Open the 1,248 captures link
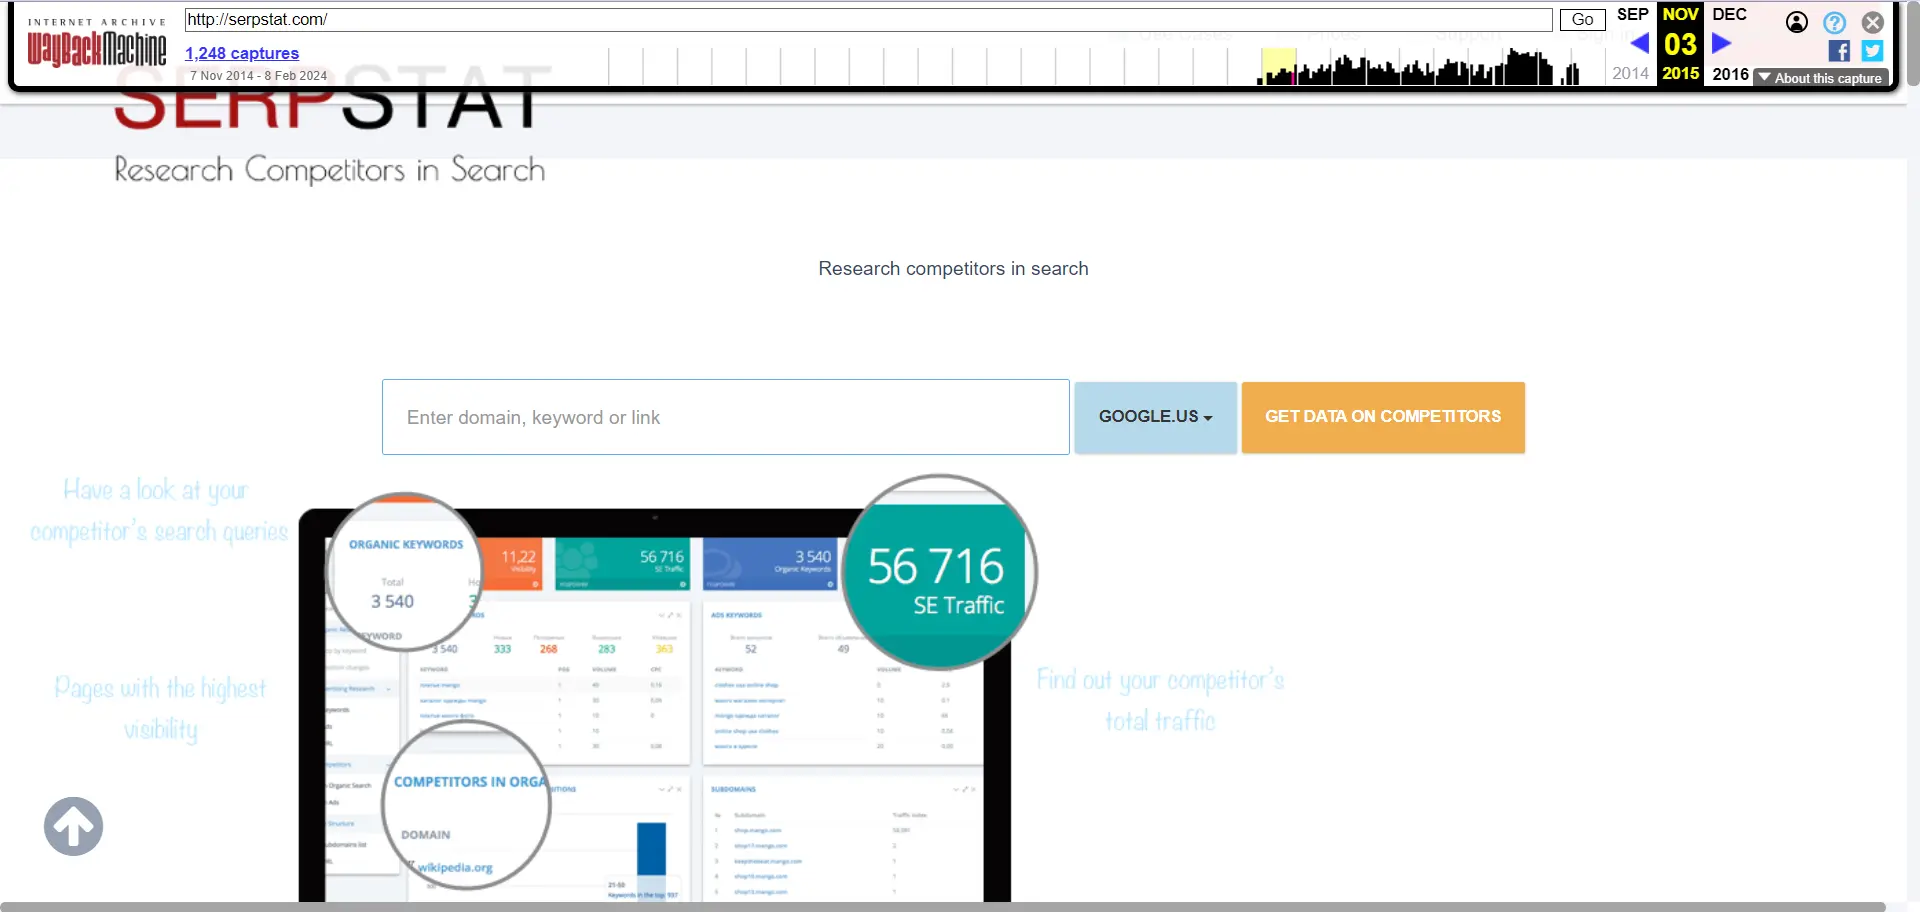The height and width of the screenshot is (912, 1920). (242, 53)
